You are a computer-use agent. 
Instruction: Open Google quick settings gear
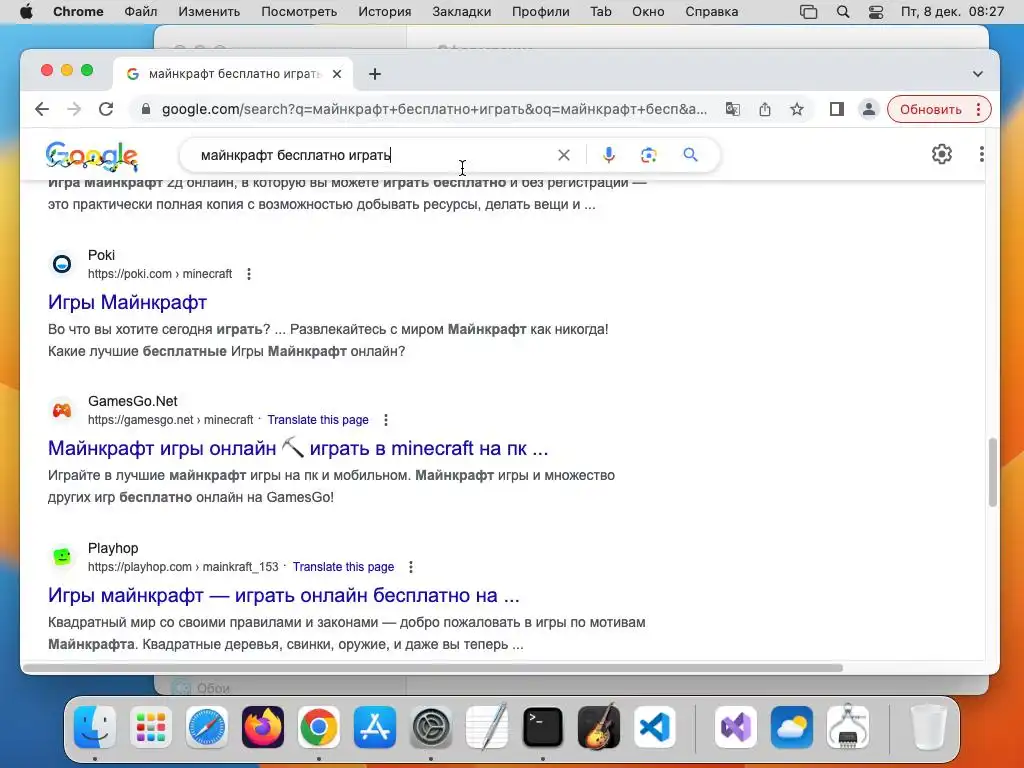click(942, 154)
